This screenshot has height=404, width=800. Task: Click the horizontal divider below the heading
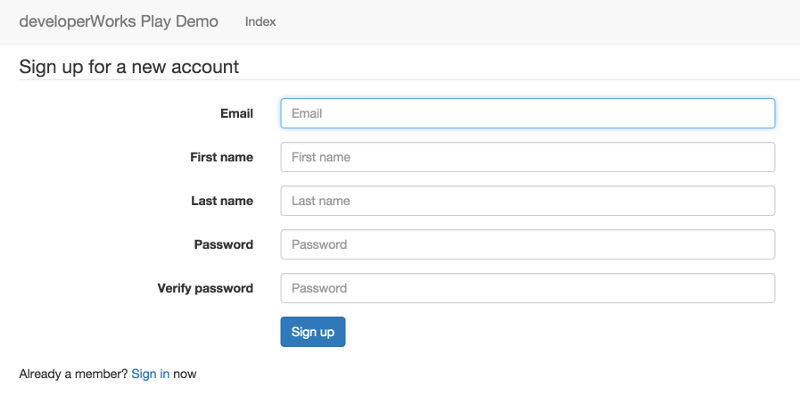click(400, 80)
